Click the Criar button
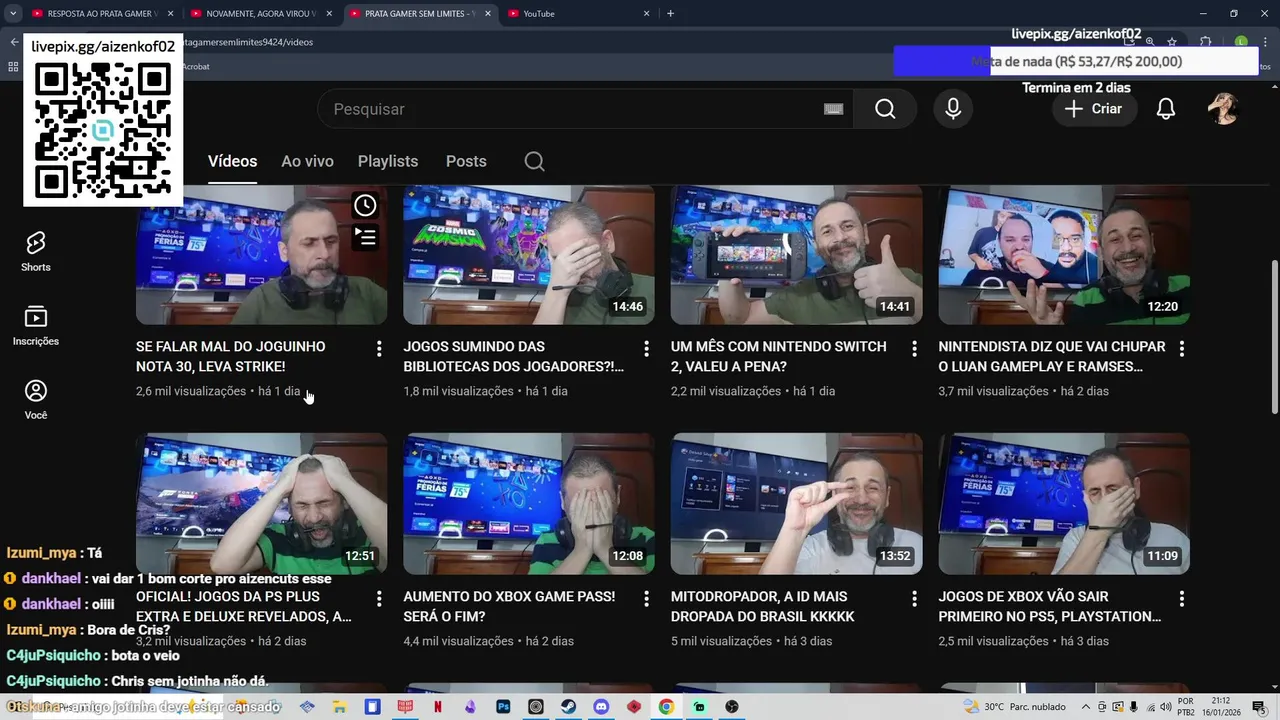The image size is (1280, 720). 1094,109
